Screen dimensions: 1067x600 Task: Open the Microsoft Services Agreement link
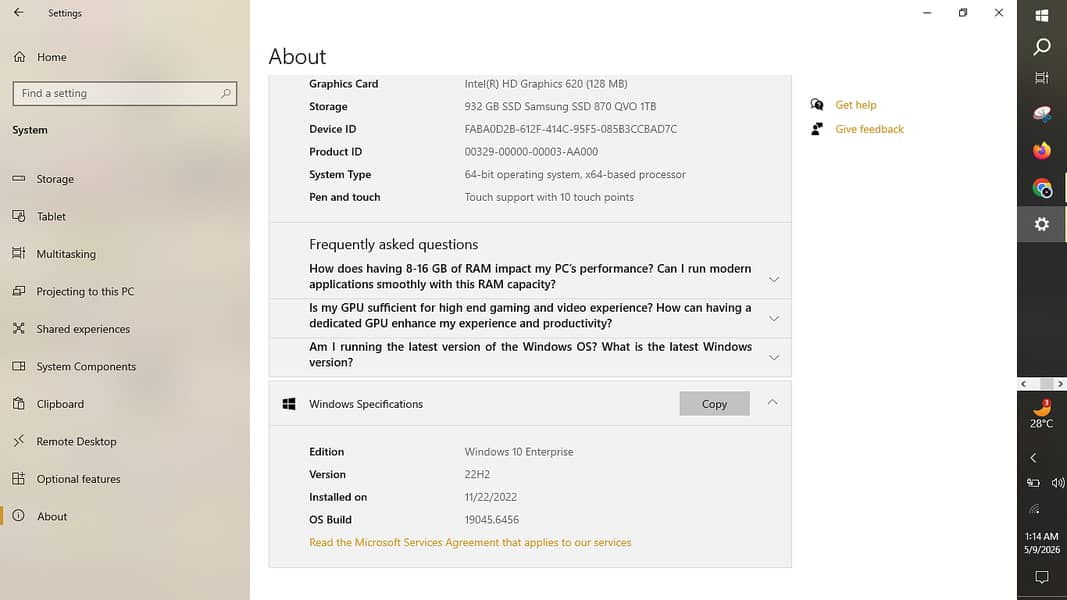(470, 542)
